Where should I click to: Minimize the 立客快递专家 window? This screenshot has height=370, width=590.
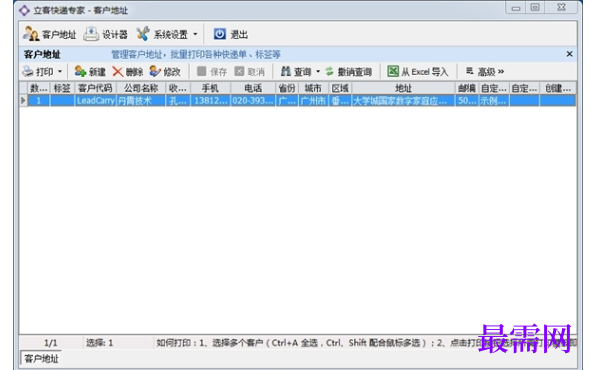point(515,8)
